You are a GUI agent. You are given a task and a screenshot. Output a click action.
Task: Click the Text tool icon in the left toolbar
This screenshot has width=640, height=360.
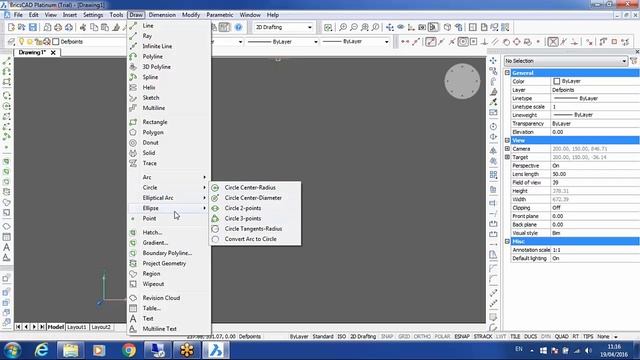click(x=7, y=247)
